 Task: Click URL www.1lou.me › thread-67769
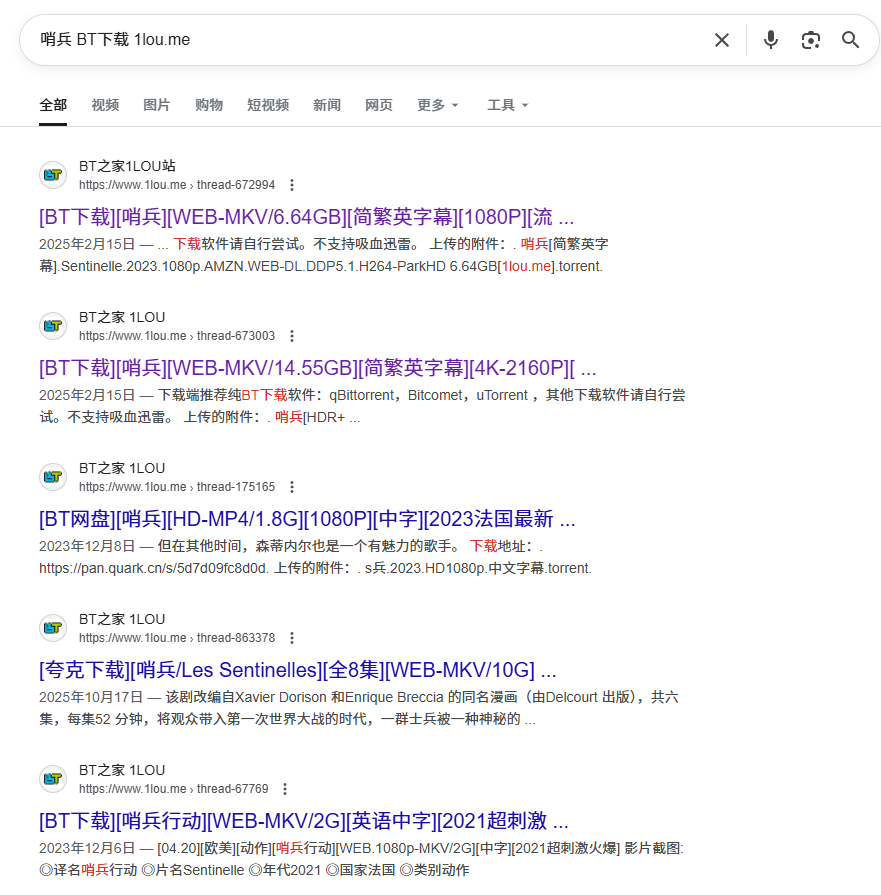[x=174, y=789]
